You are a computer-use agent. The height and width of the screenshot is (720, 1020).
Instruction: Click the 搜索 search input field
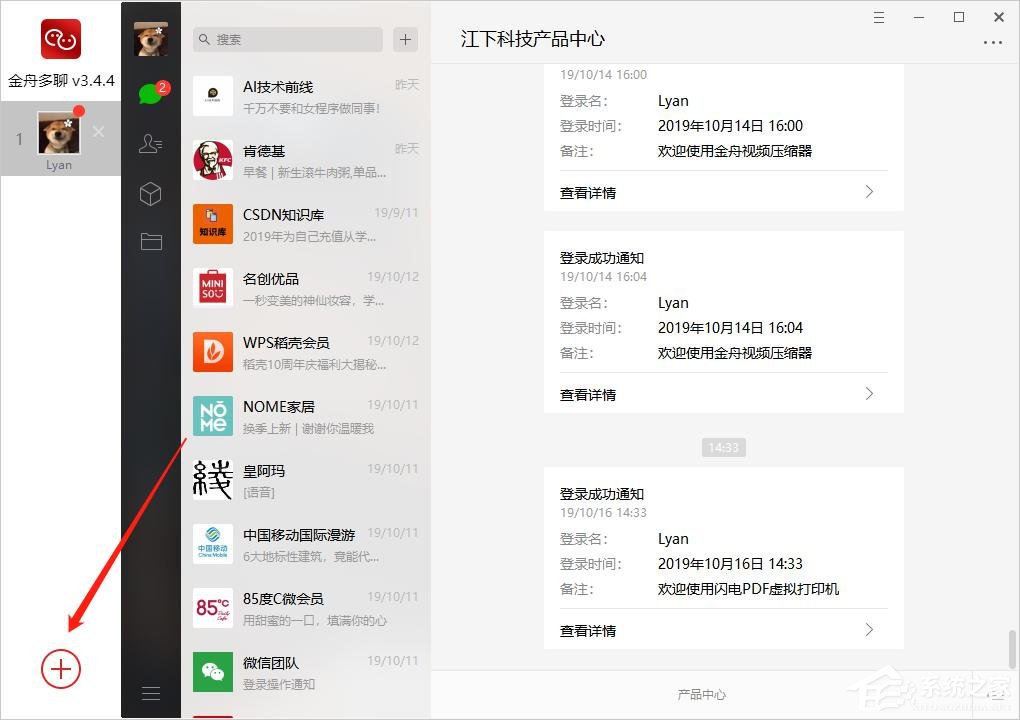click(x=287, y=39)
